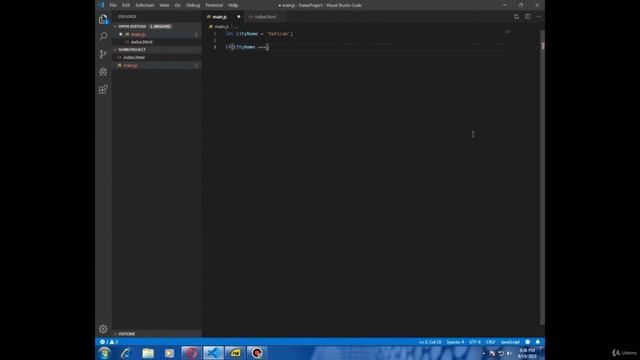This screenshot has height=360, width=640.
Task: Expand the Outline section
Action: [x=157, y=333]
